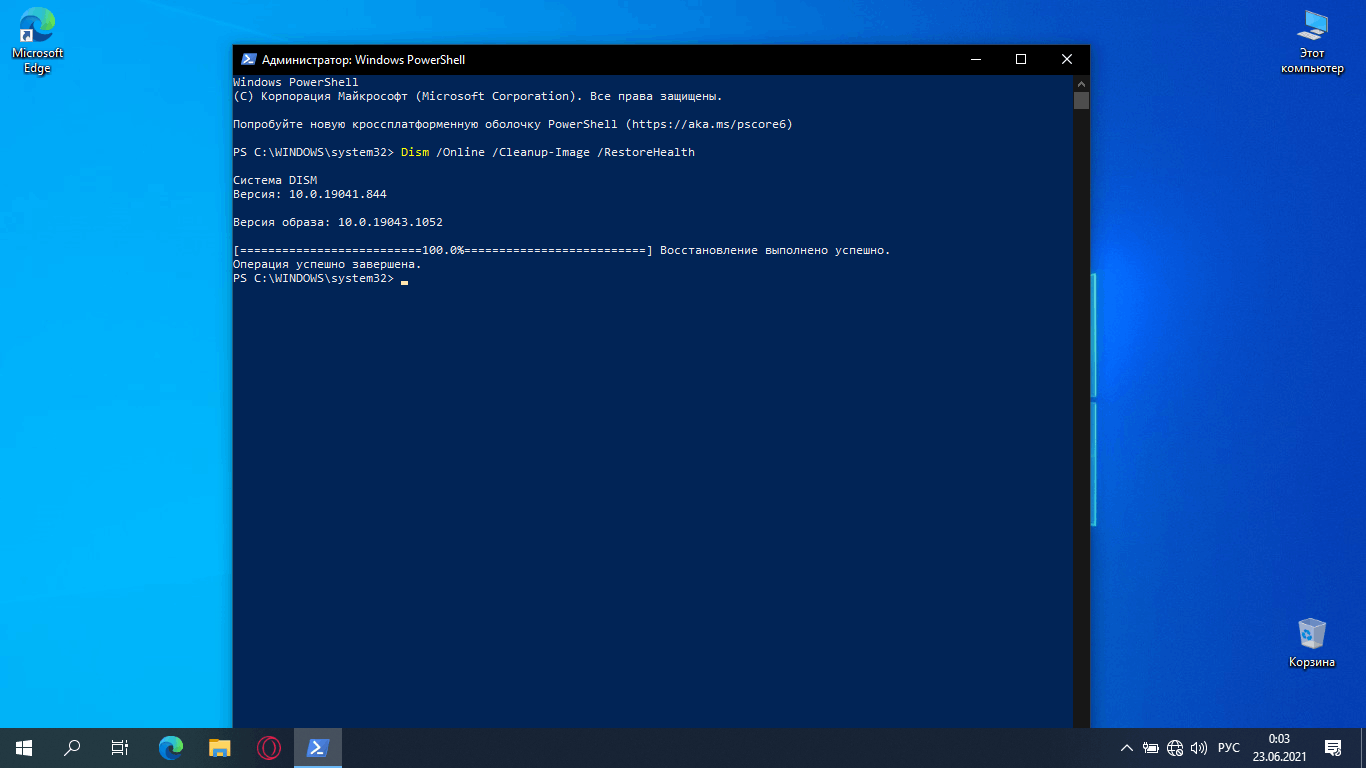Click the Microsoft Corporation copyright line
The image size is (1366, 768).
click(478, 97)
